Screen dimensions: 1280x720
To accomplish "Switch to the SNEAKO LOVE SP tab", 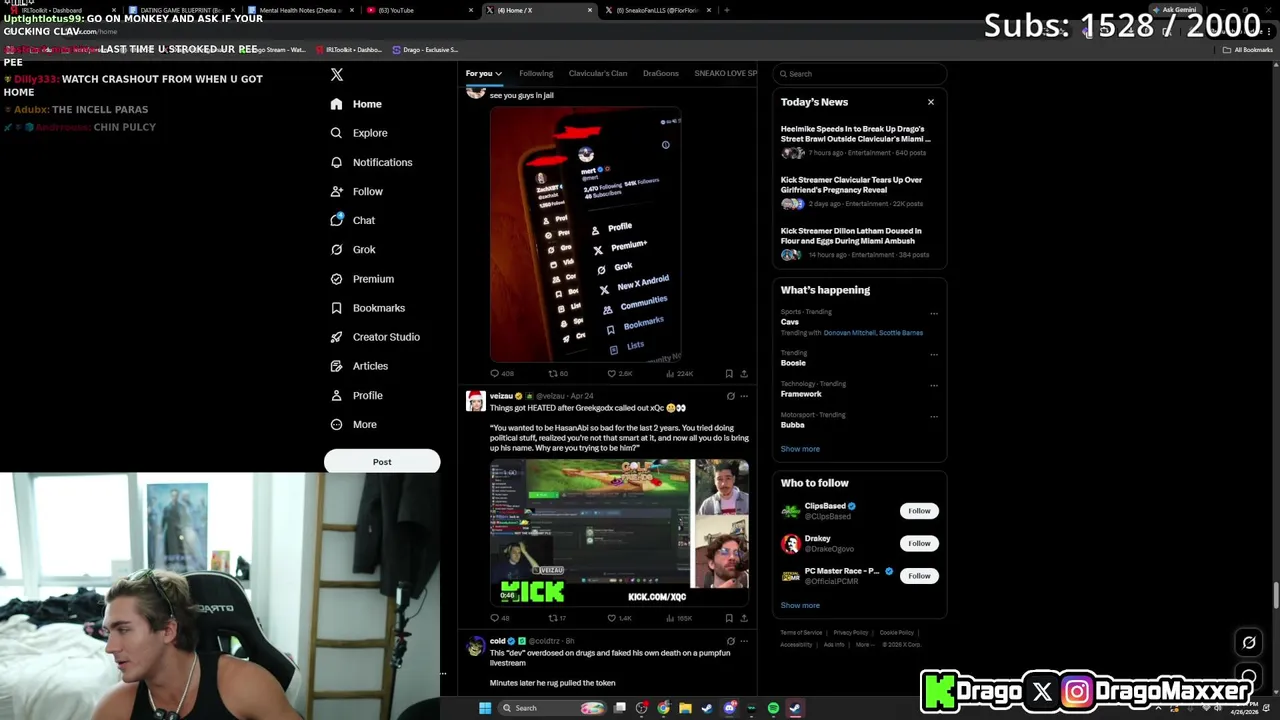I will 725,73.
